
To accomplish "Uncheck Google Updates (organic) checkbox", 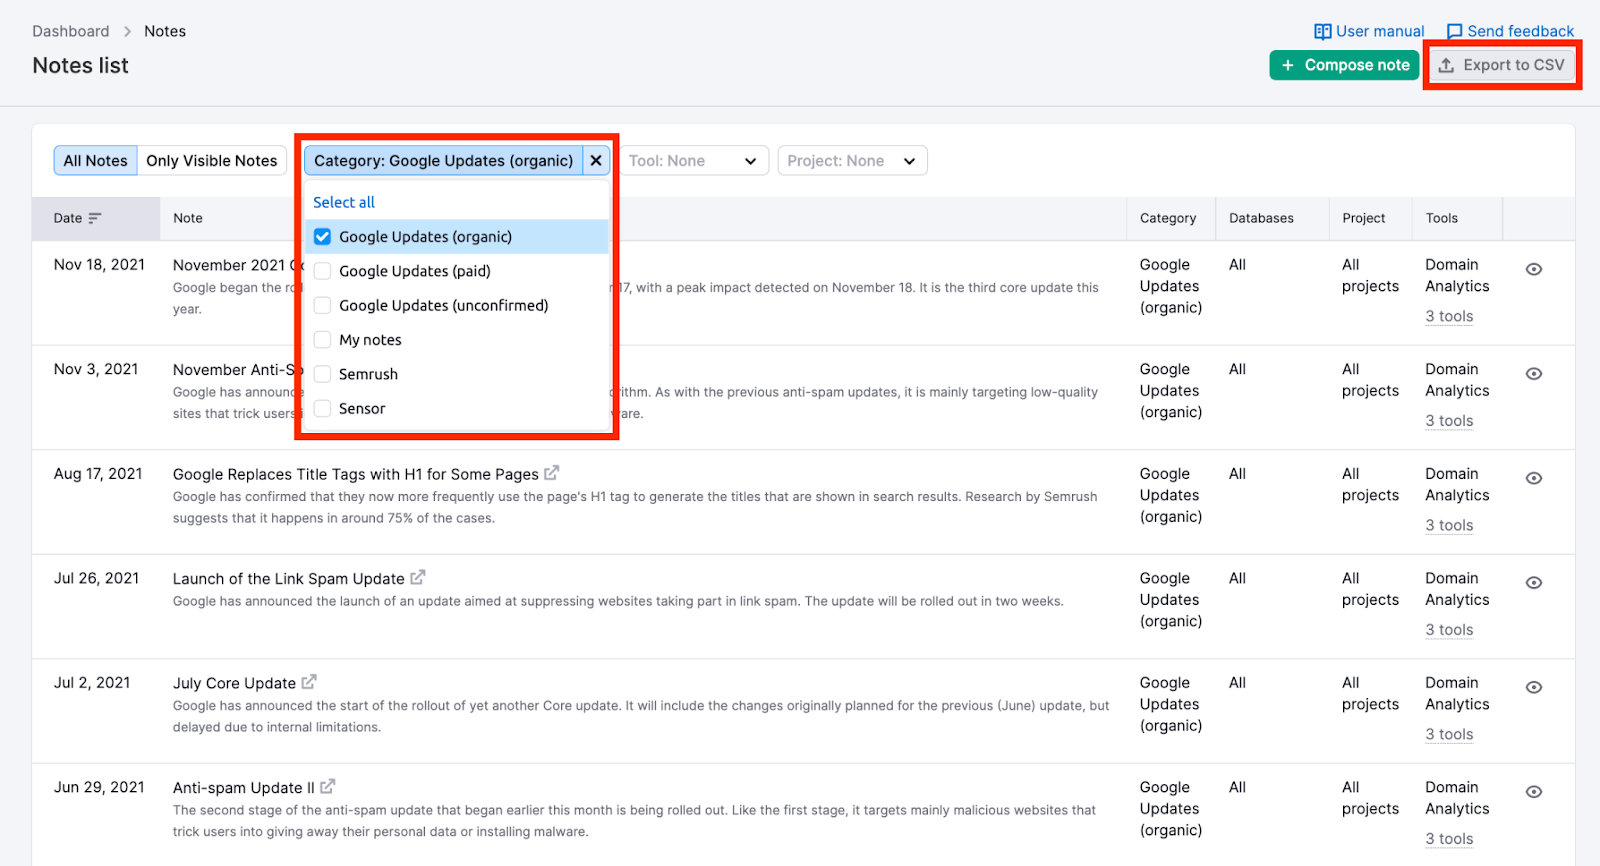I will pos(322,237).
